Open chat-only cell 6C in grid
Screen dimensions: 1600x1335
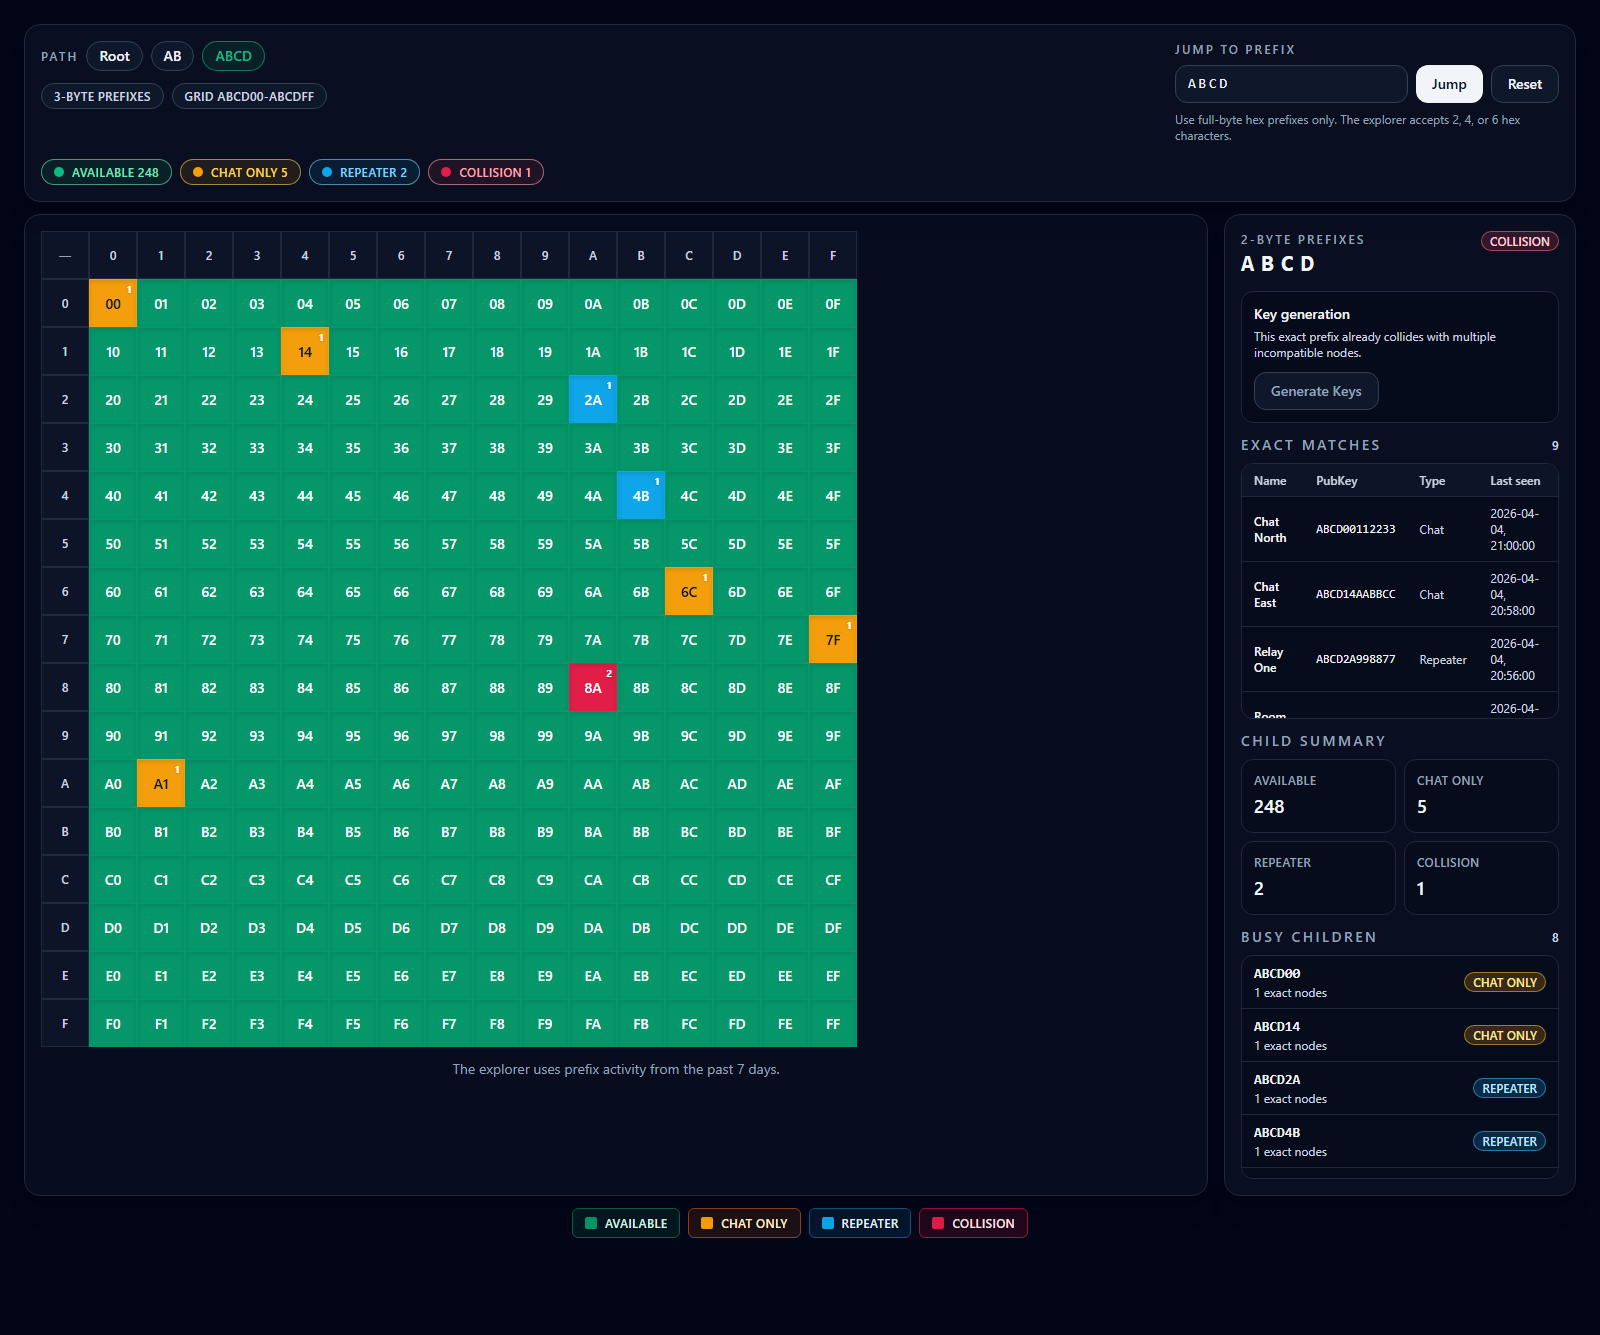click(x=689, y=592)
